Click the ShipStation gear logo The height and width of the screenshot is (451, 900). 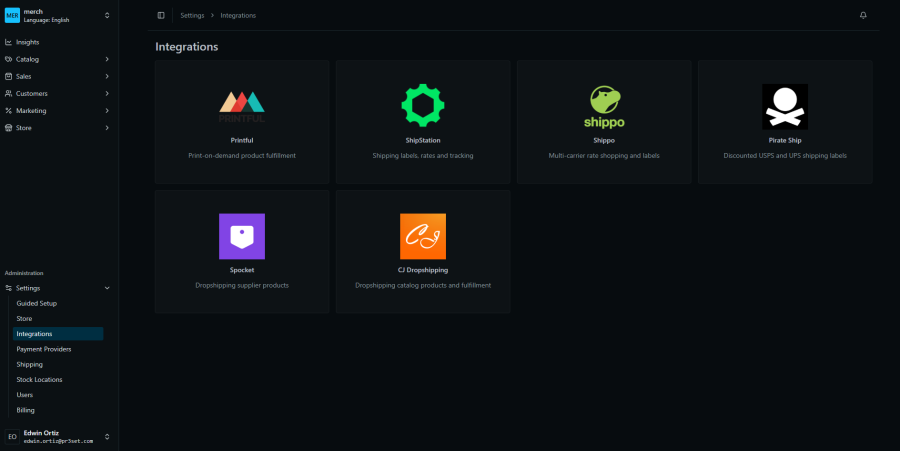(423, 106)
